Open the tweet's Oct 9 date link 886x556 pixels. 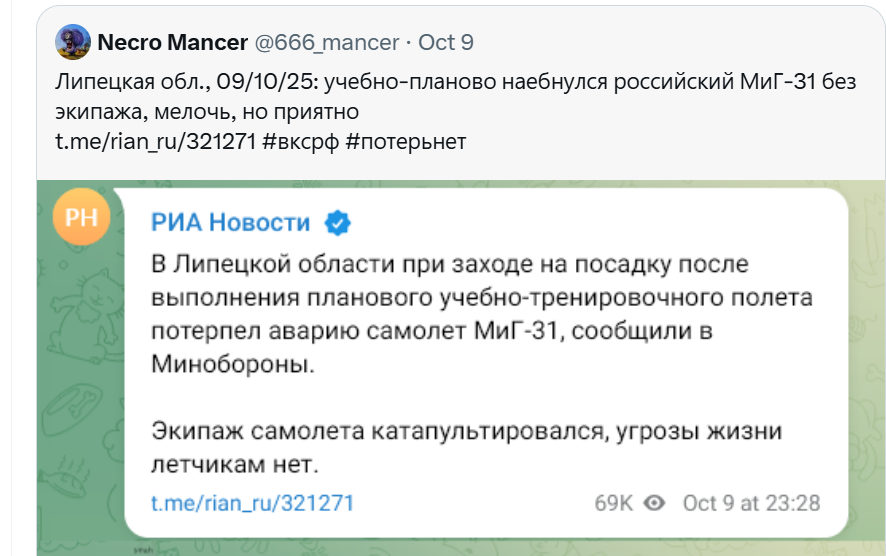[445, 43]
